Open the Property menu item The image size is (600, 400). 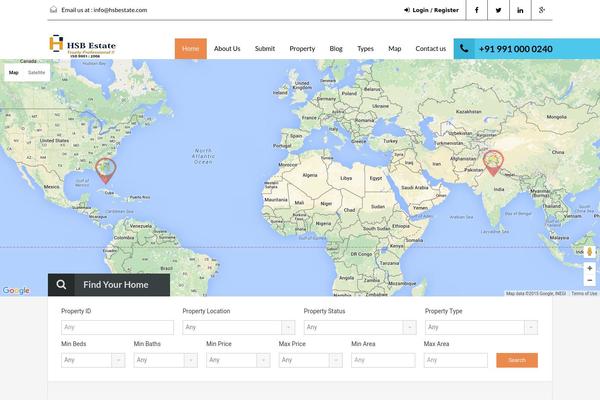(302, 49)
